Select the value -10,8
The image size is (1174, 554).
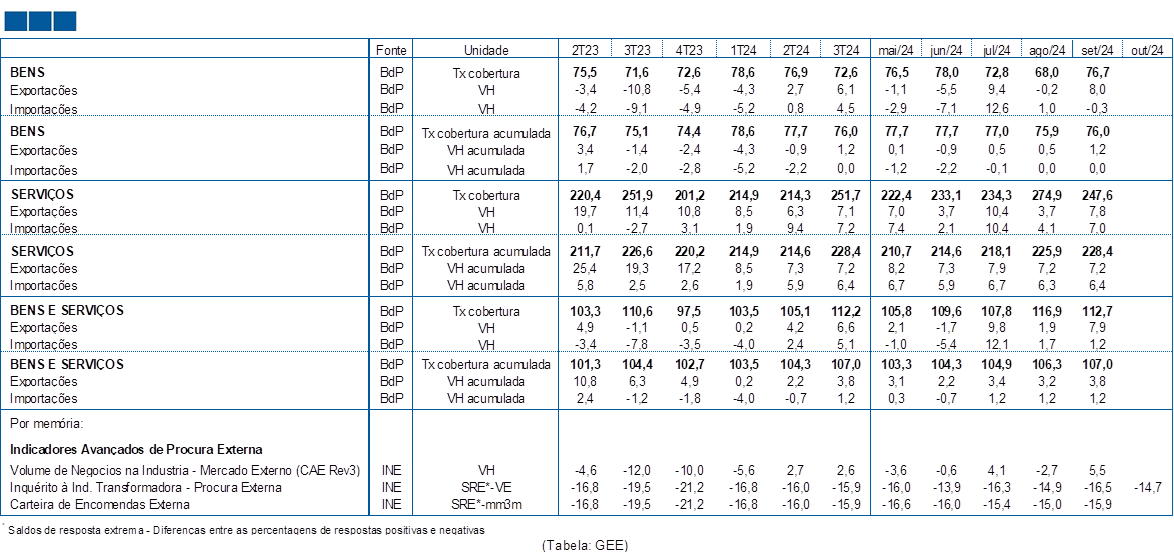click(x=637, y=91)
